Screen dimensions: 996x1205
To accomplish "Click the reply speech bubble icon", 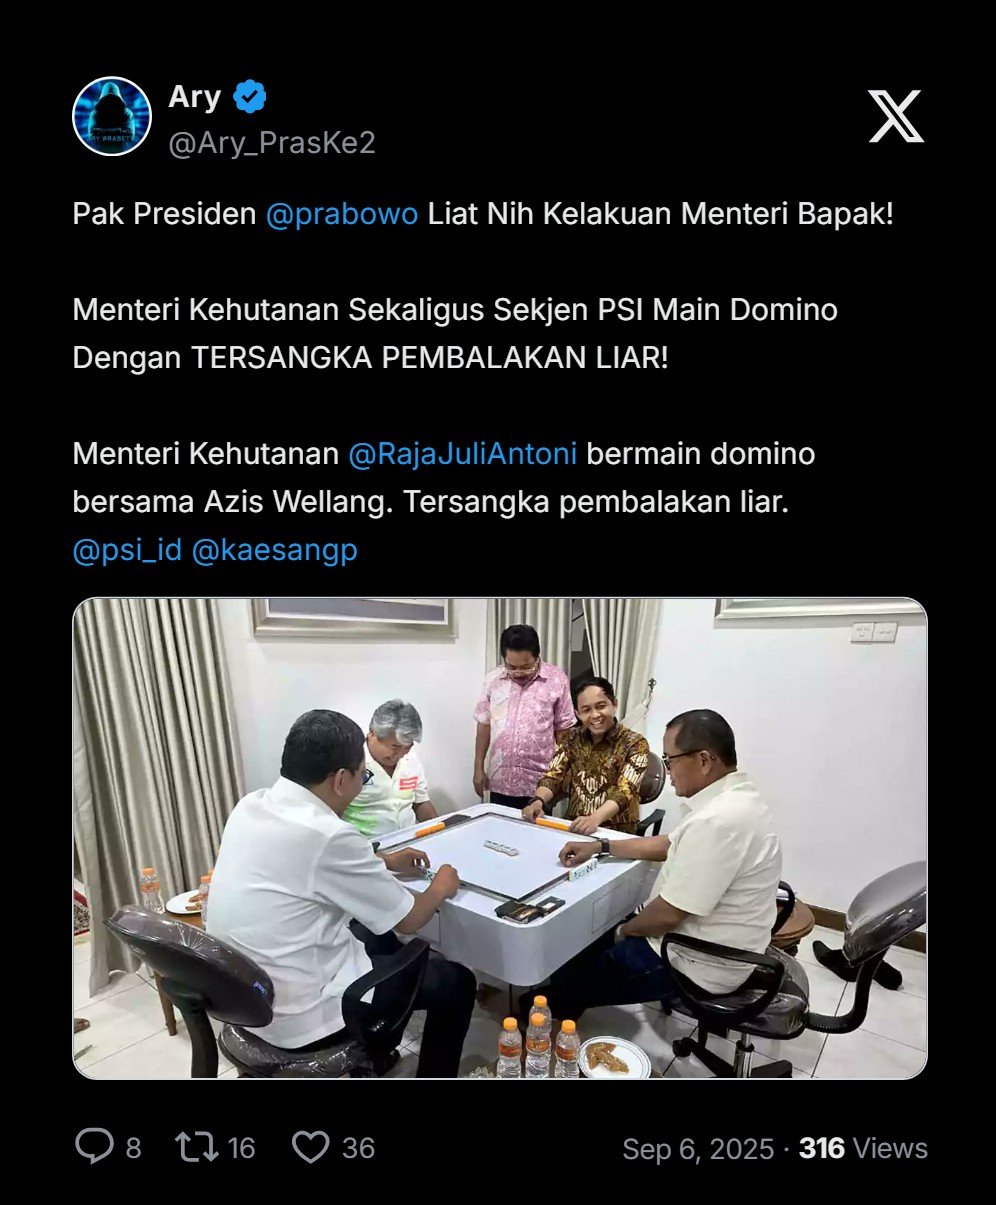I will point(94,1146).
